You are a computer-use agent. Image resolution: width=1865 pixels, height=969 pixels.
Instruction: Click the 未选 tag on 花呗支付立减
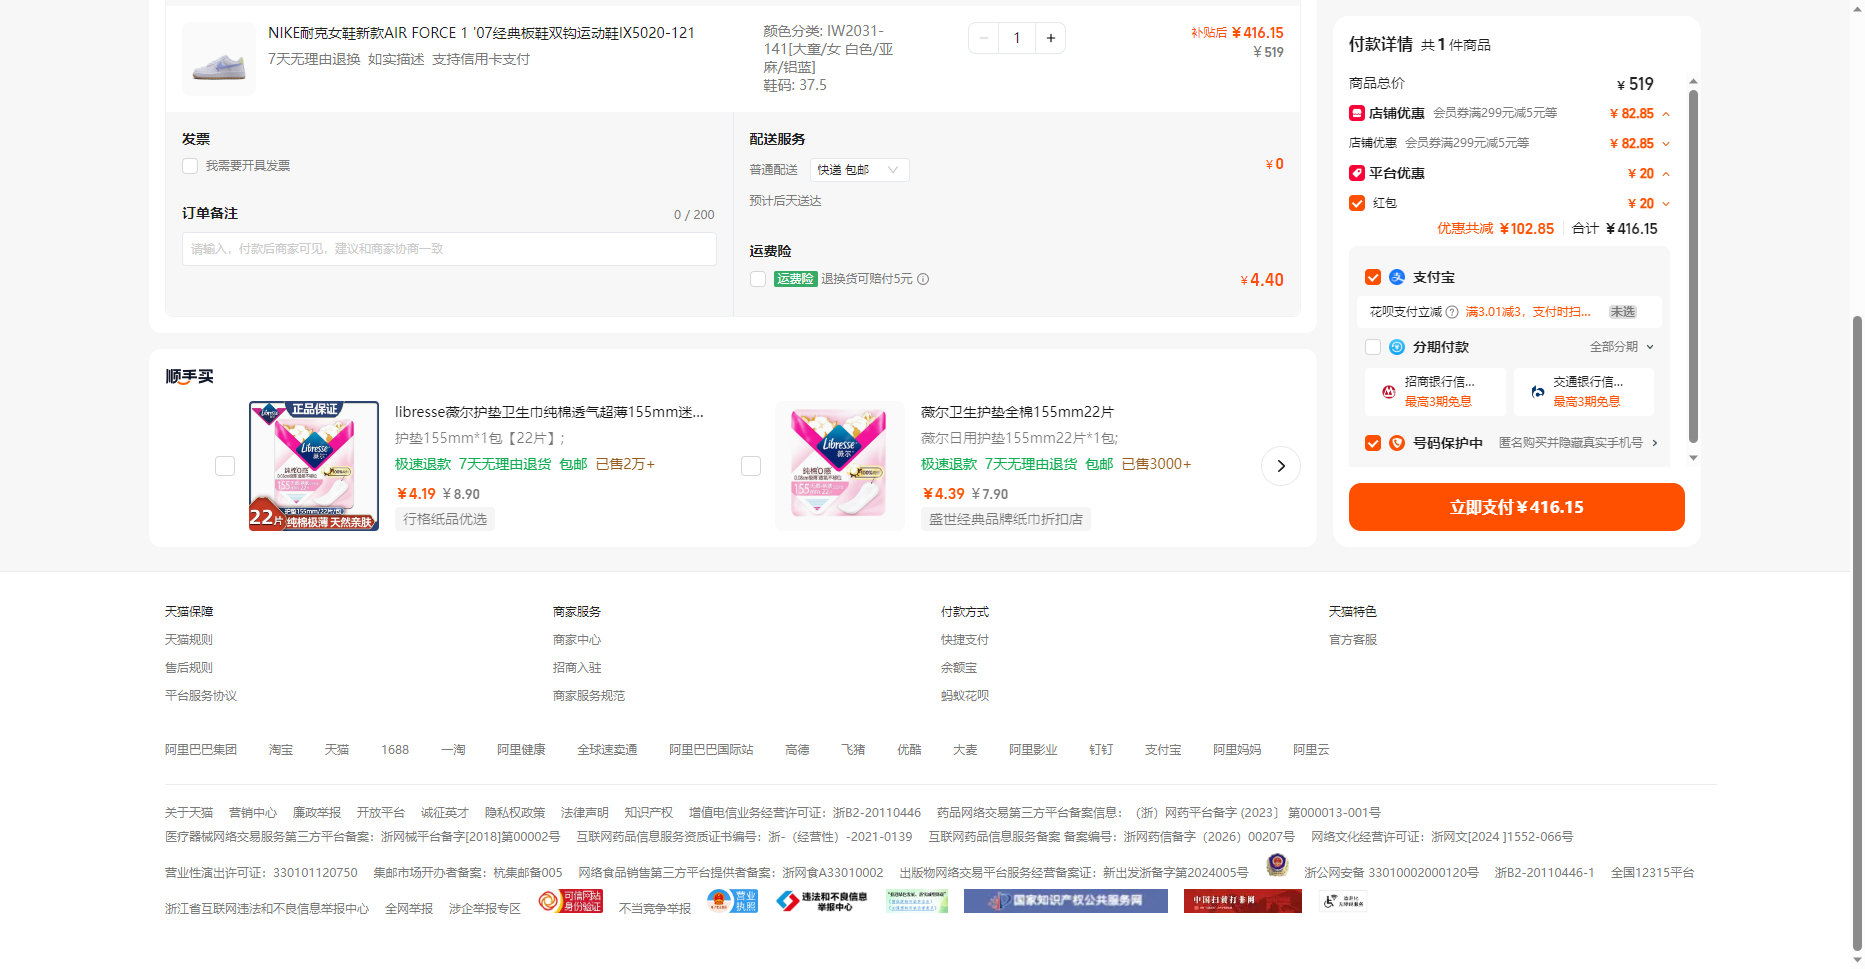[1623, 312]
